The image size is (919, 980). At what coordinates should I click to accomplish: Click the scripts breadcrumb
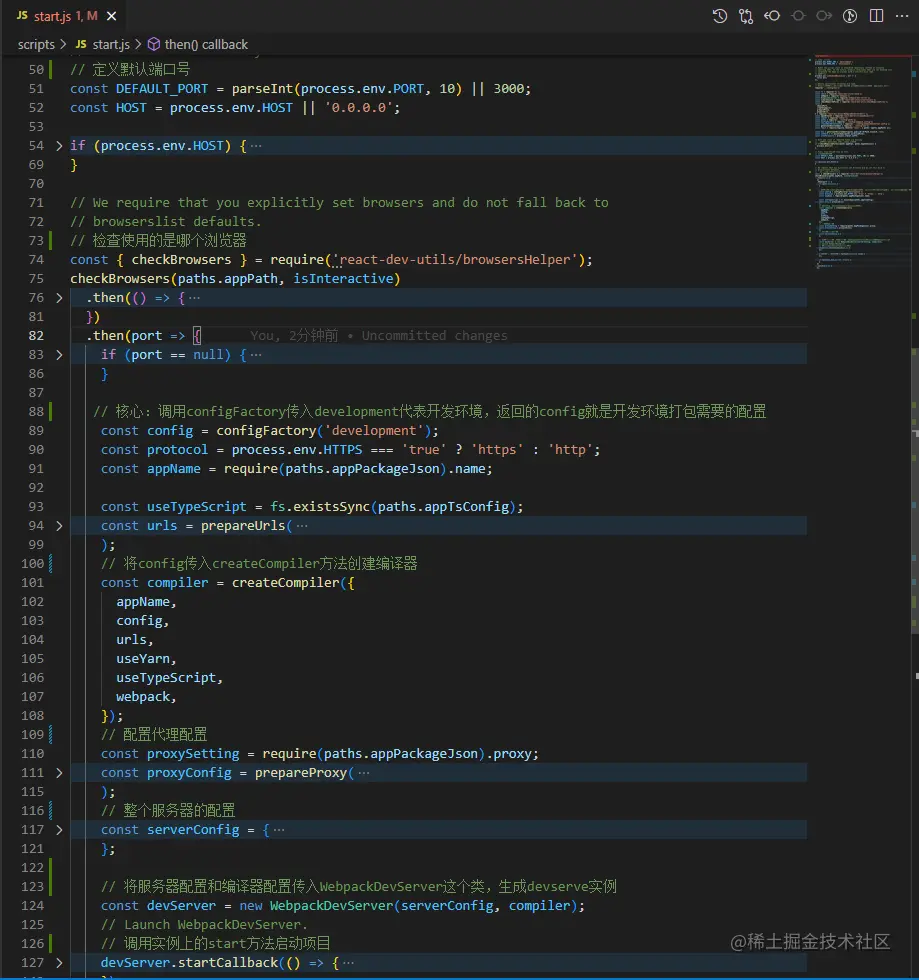click(36, 44)
